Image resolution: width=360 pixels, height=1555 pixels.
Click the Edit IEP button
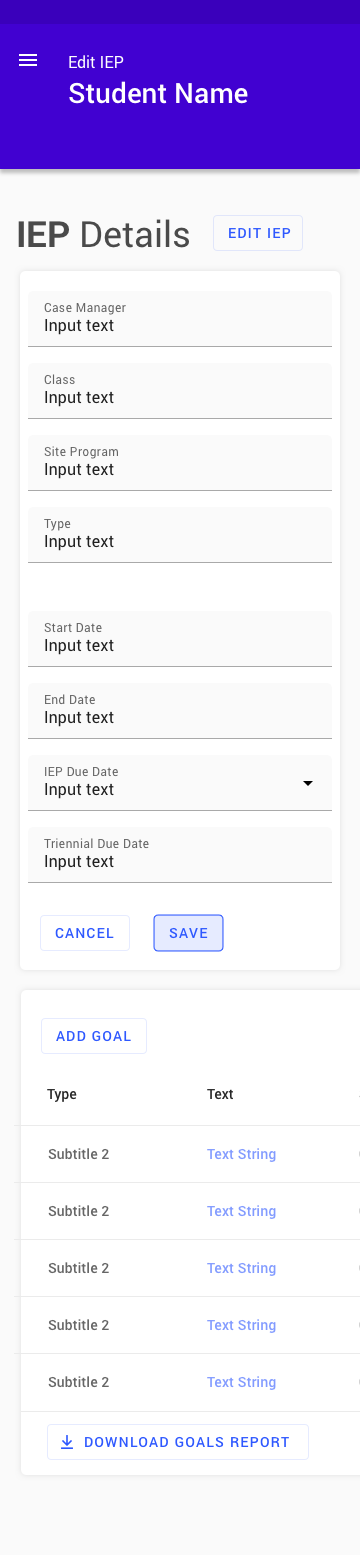click(x=258, y=233)
